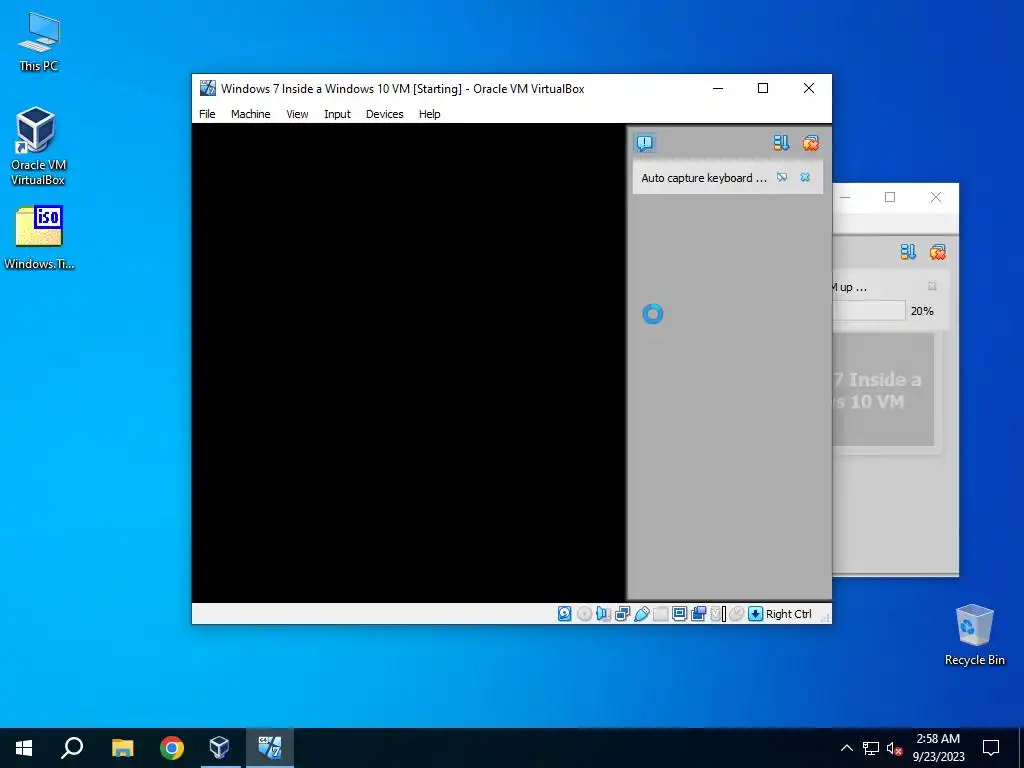1024x768 pixels.
Task: Click the keyboard capture arrow indicator
Action: (x=755, y=613)
